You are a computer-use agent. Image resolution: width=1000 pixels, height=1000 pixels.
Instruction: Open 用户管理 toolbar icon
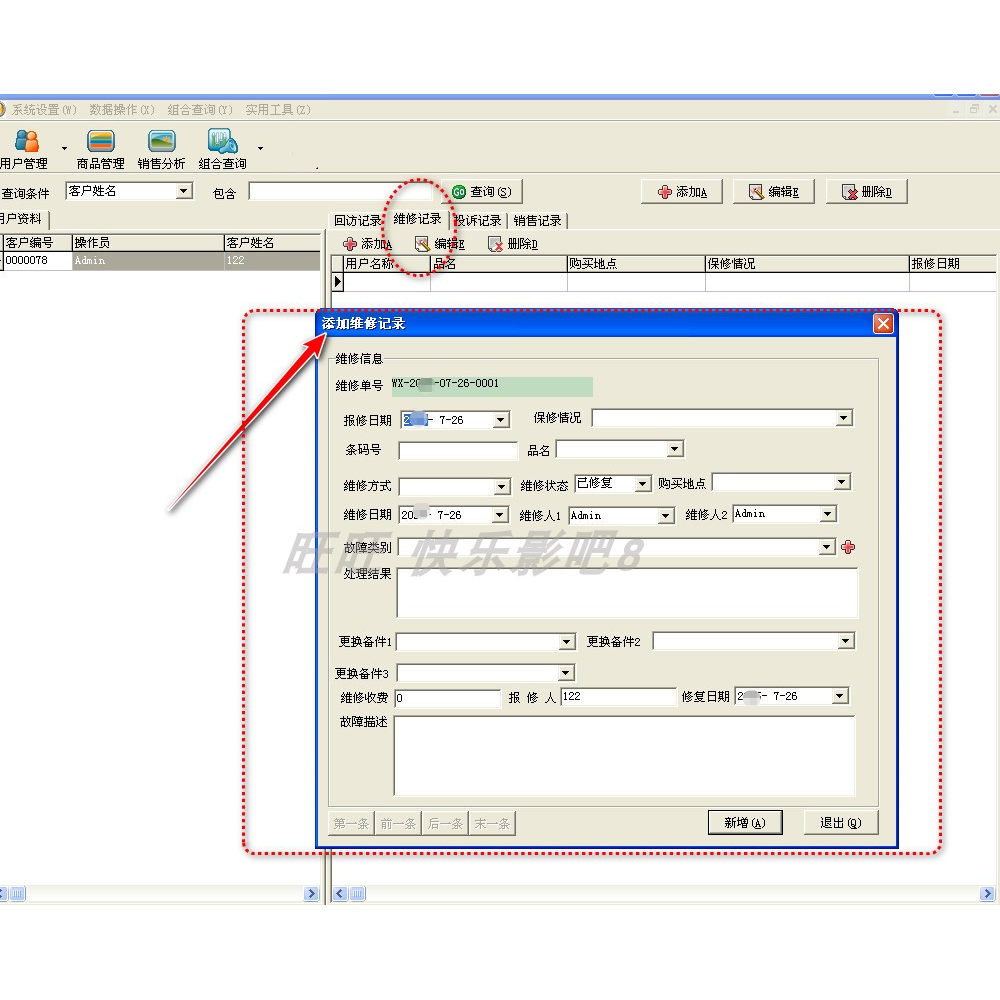pyautogui.click(x=26, y=149)
